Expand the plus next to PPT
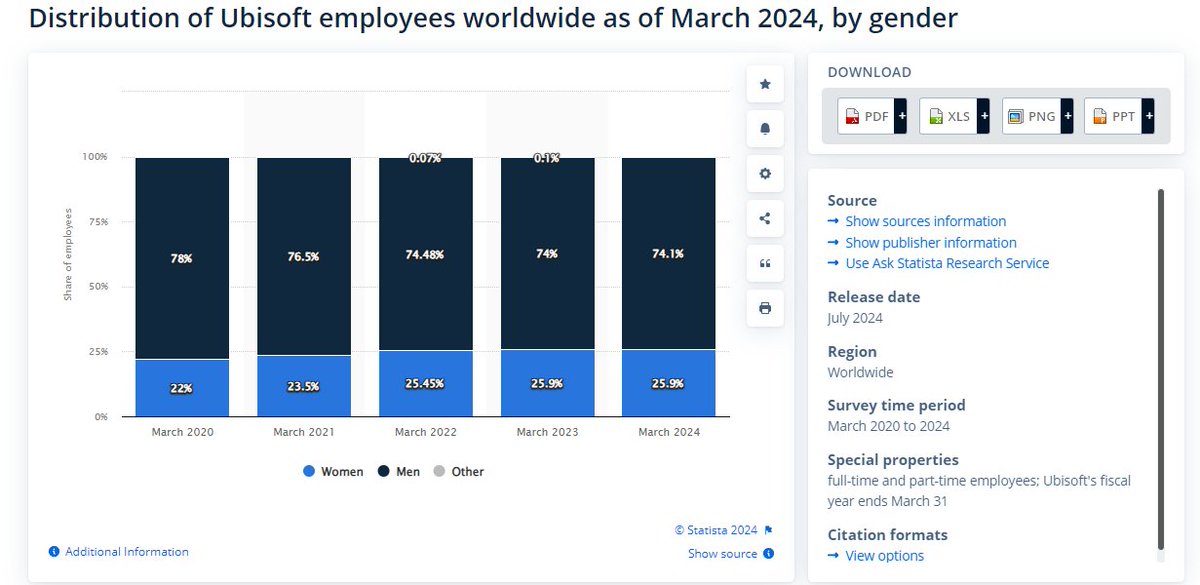The width and height of the screenshot is (1200, 585). (x=1148, y=116)
